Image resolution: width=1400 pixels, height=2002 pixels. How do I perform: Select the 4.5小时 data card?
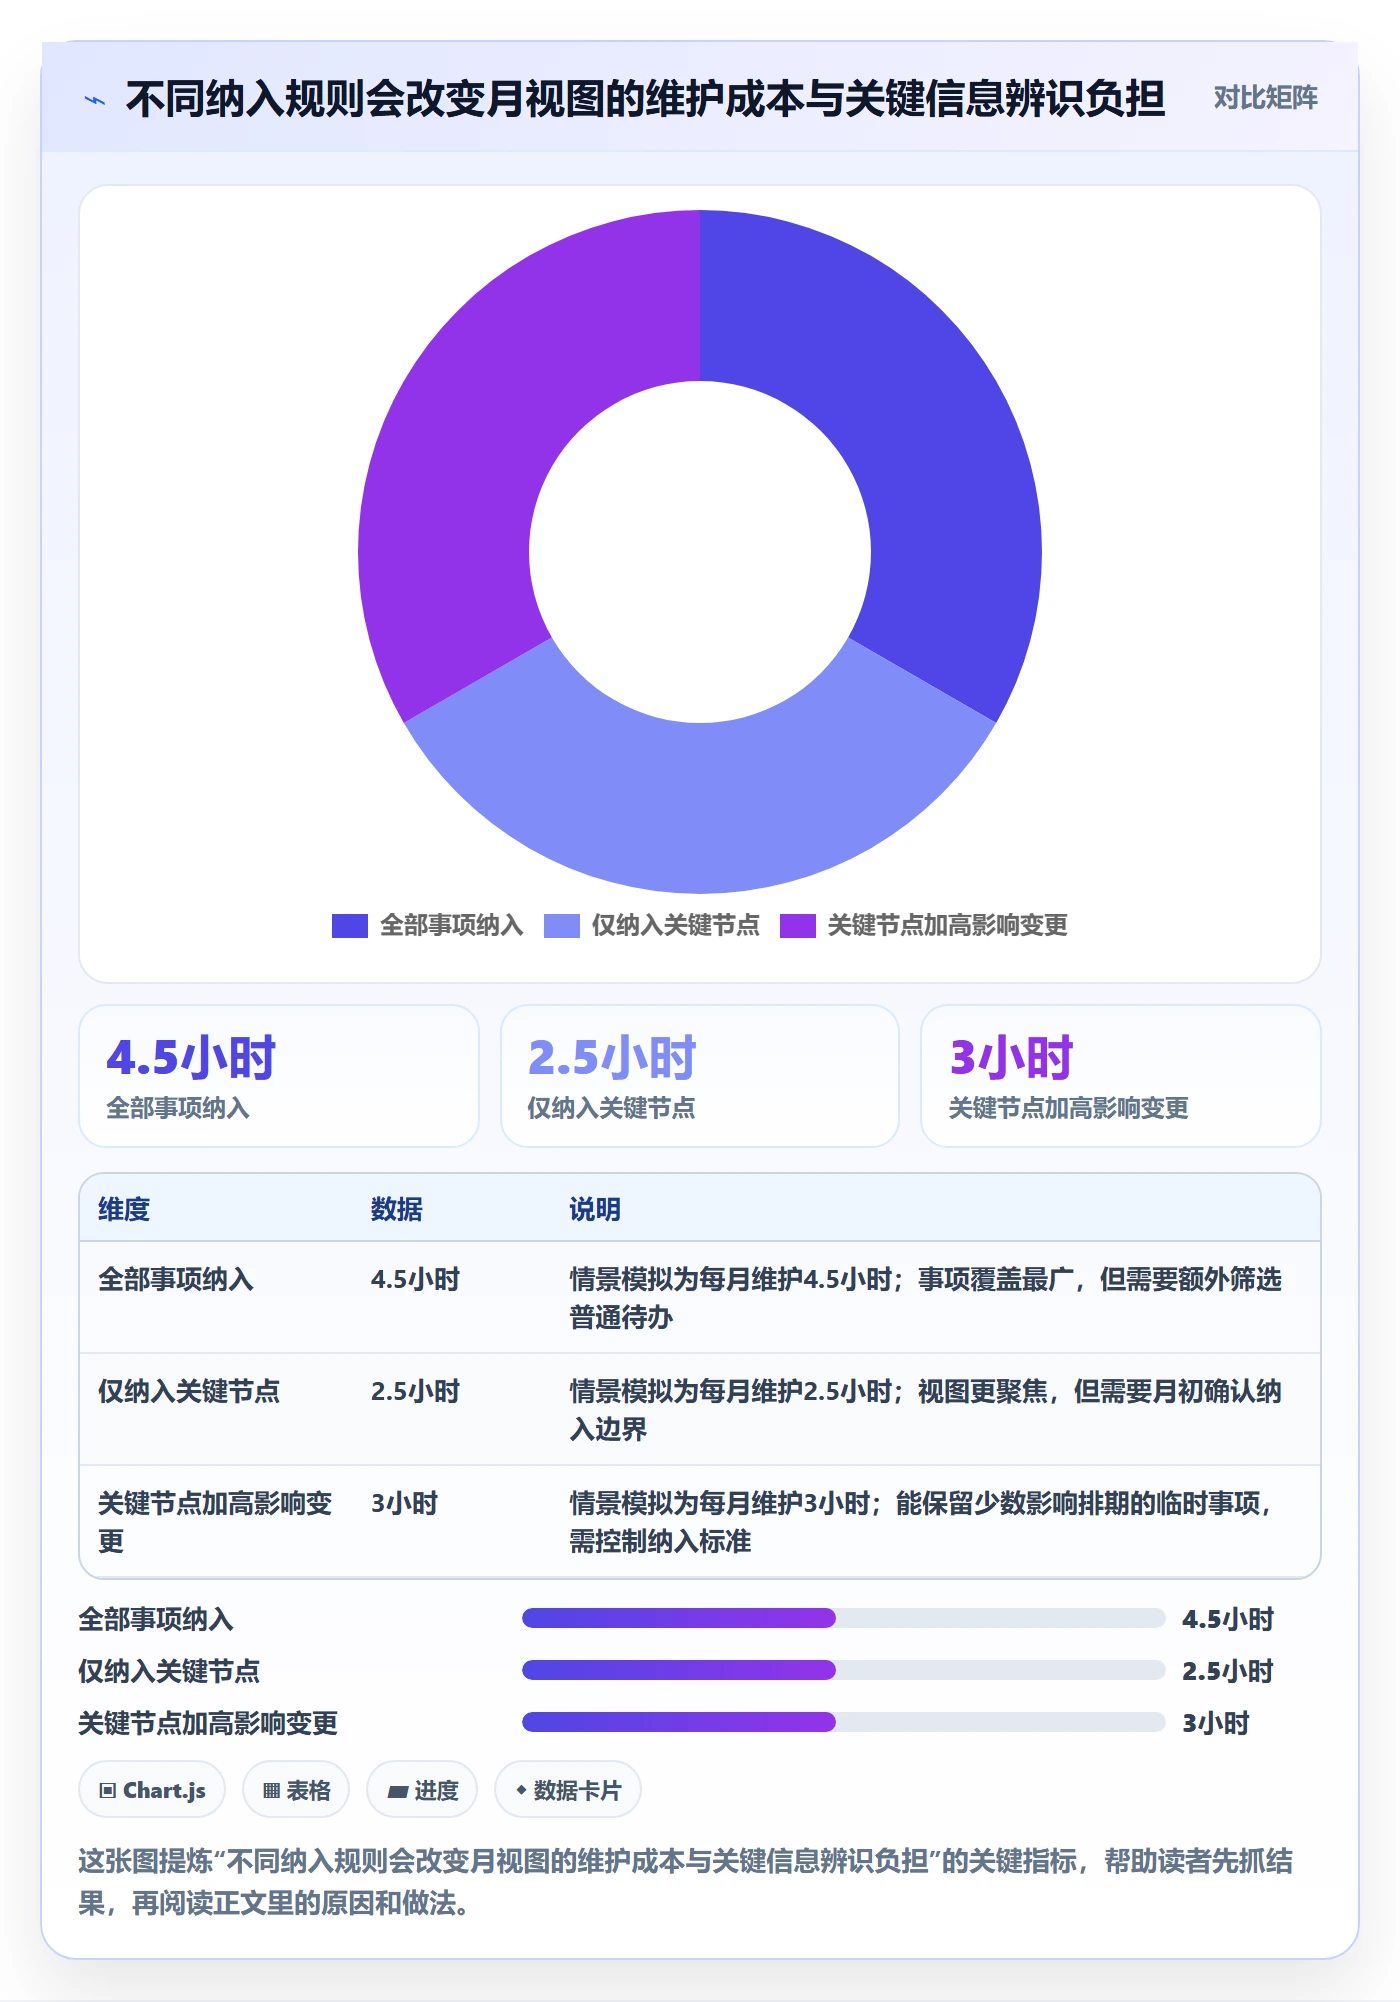pyautogui.click(x=279, y=1076)
